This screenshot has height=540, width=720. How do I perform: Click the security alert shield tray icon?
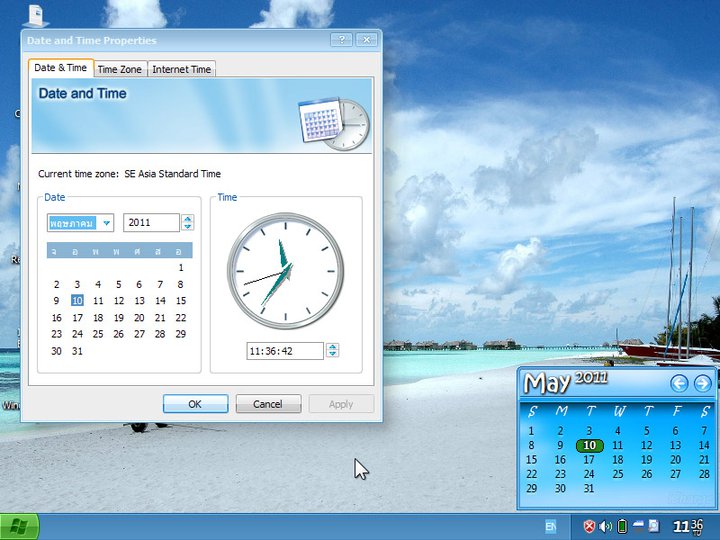589,526
